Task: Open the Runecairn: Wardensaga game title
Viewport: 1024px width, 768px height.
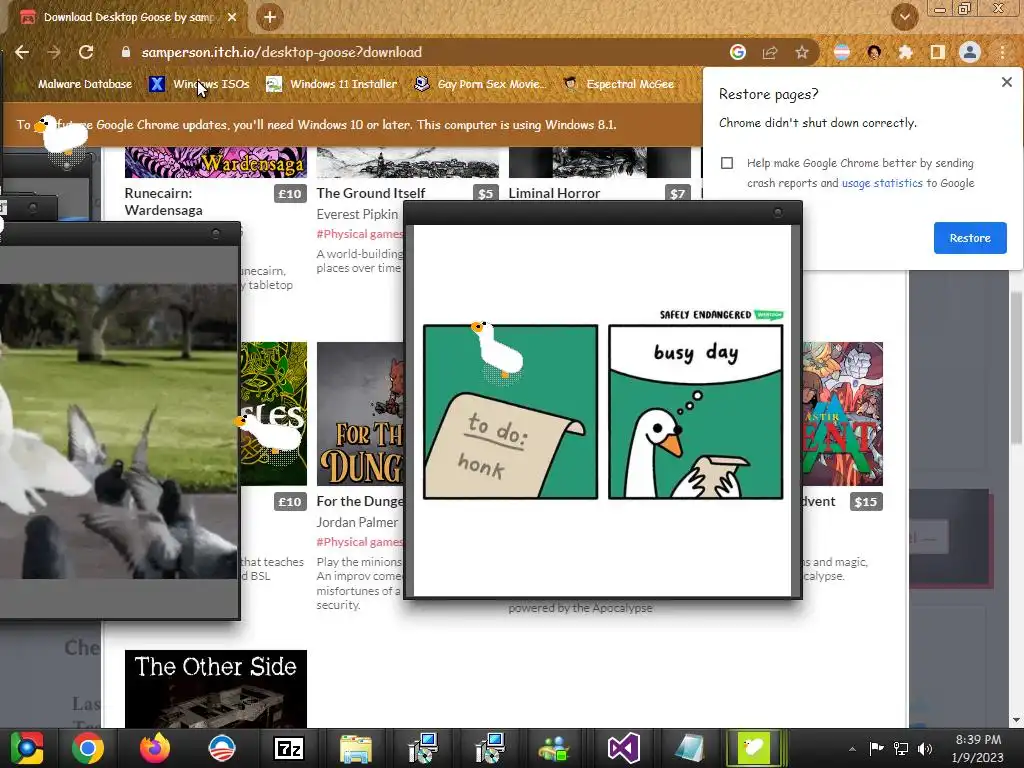Action: [163, 202]
